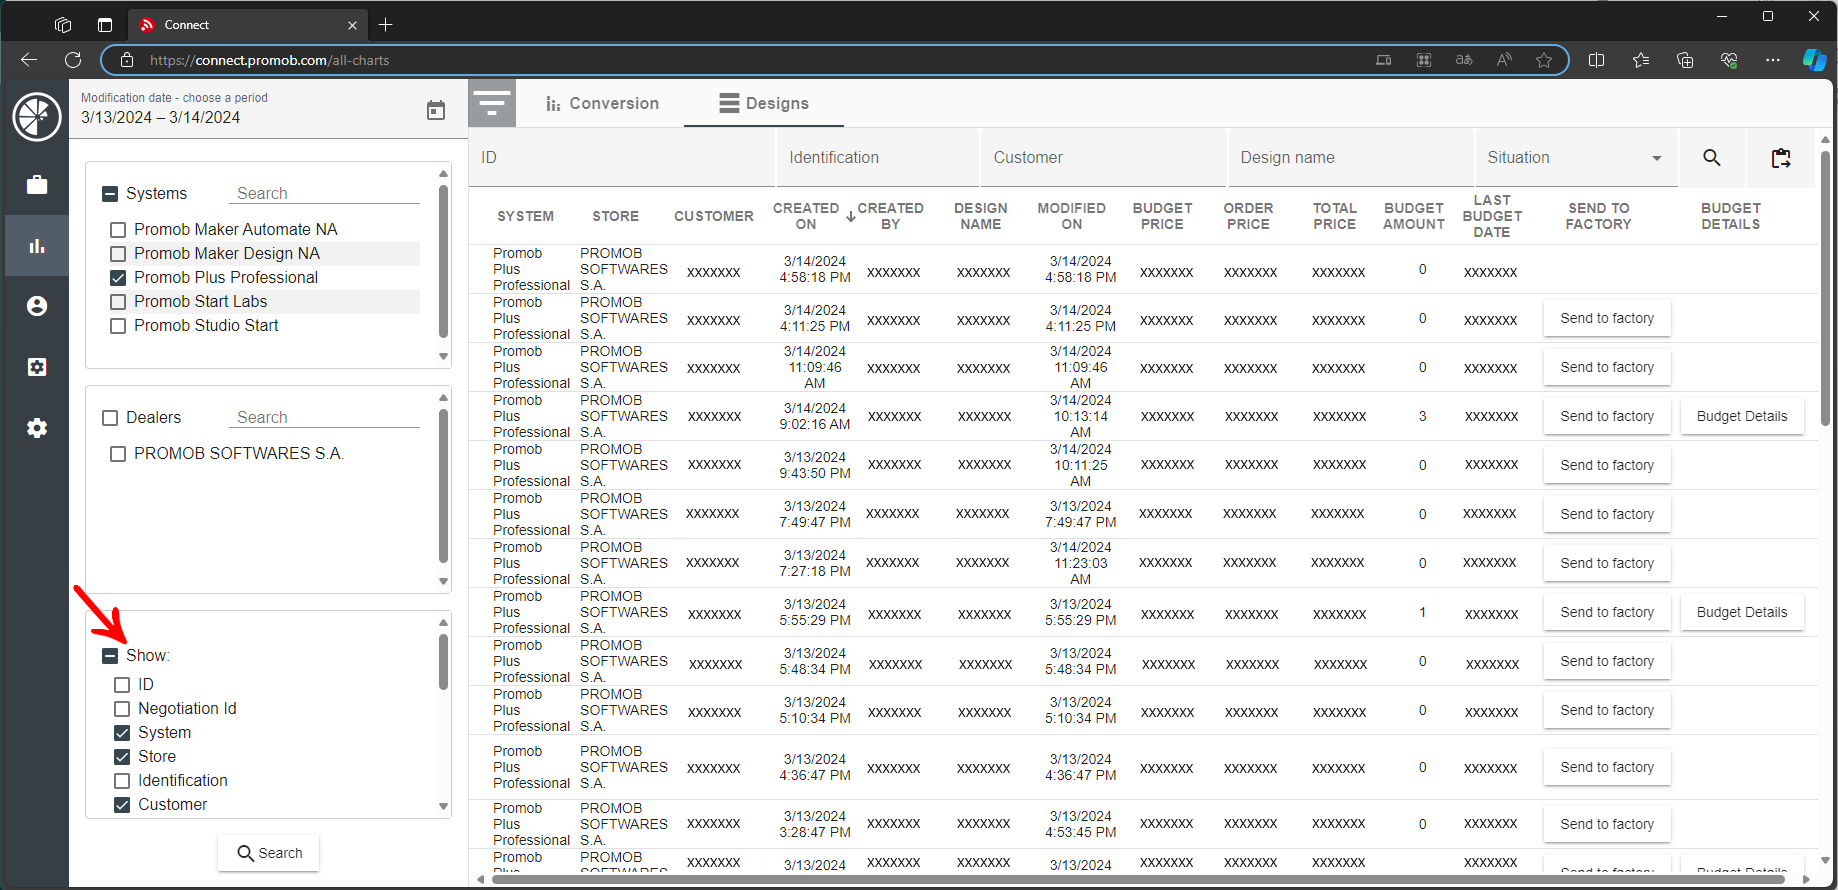Open browser essentials heart icon

1729,60
